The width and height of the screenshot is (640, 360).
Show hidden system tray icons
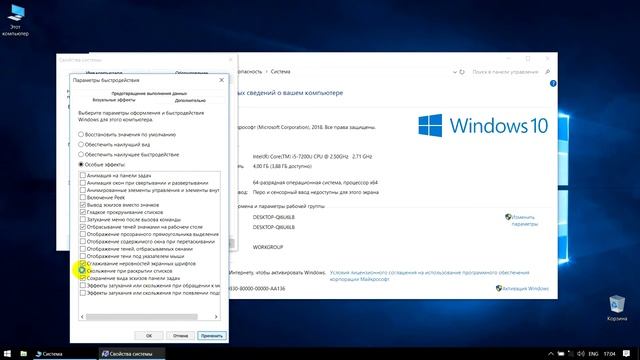(x=551, y=353)
